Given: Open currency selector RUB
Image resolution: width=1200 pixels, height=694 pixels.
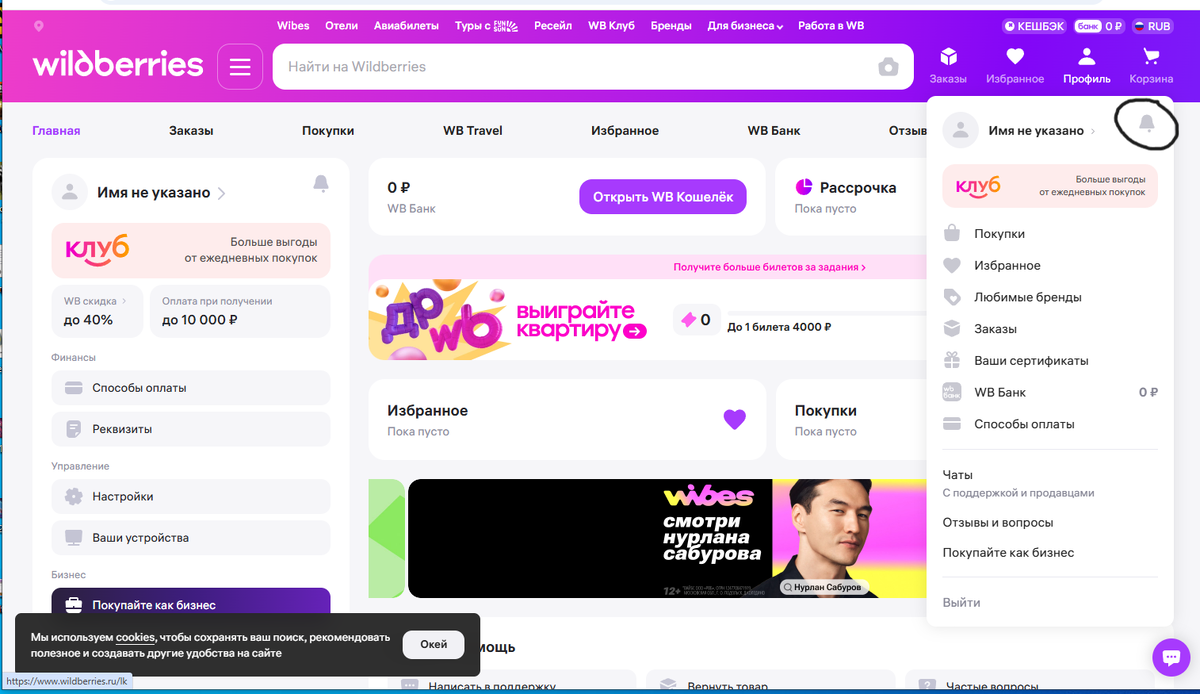Looking at the screenshot, I should (x=1154, y=26).
